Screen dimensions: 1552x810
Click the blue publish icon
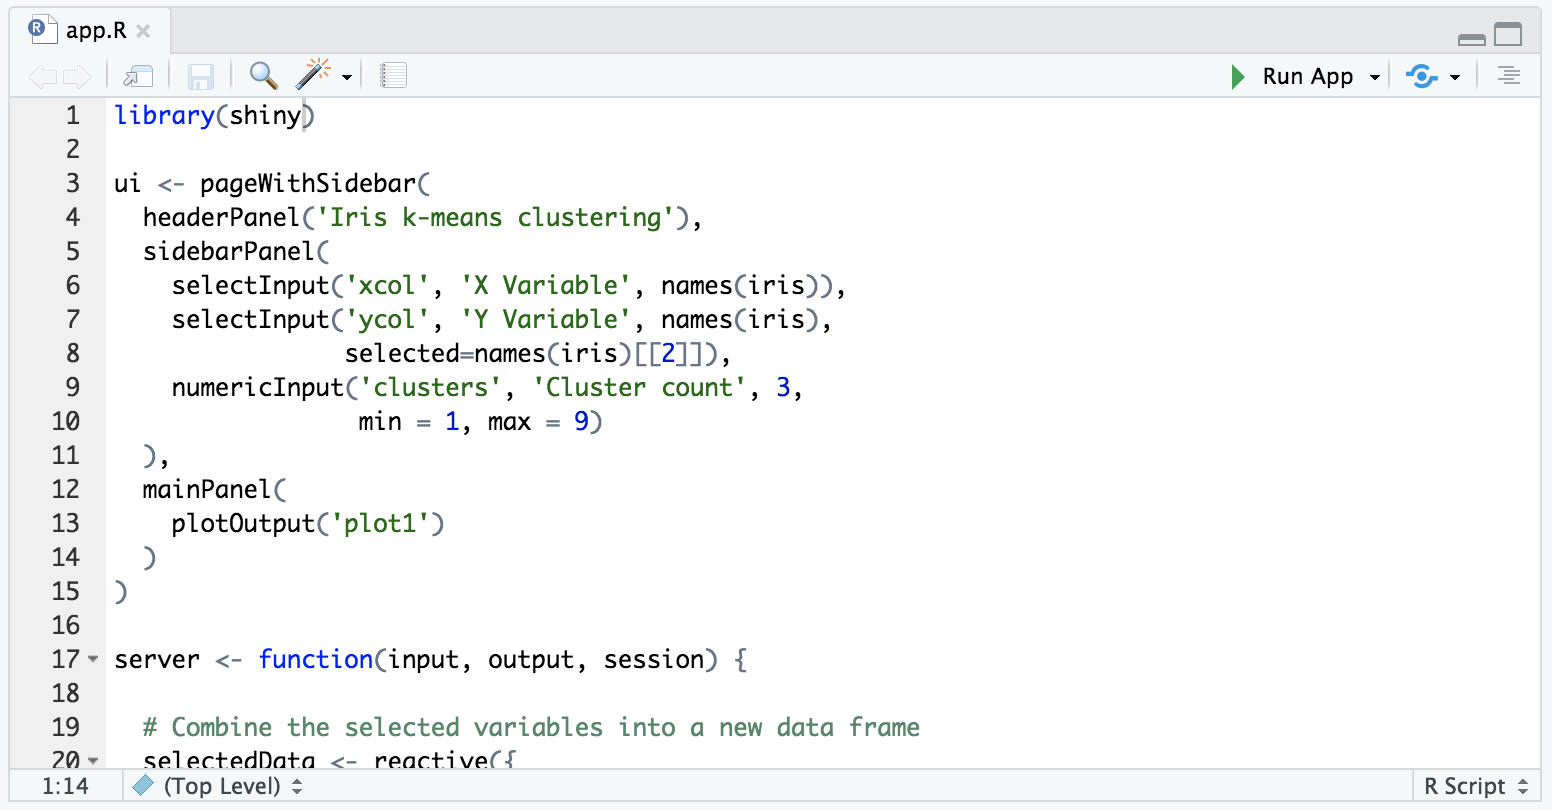pos(1421,76)
